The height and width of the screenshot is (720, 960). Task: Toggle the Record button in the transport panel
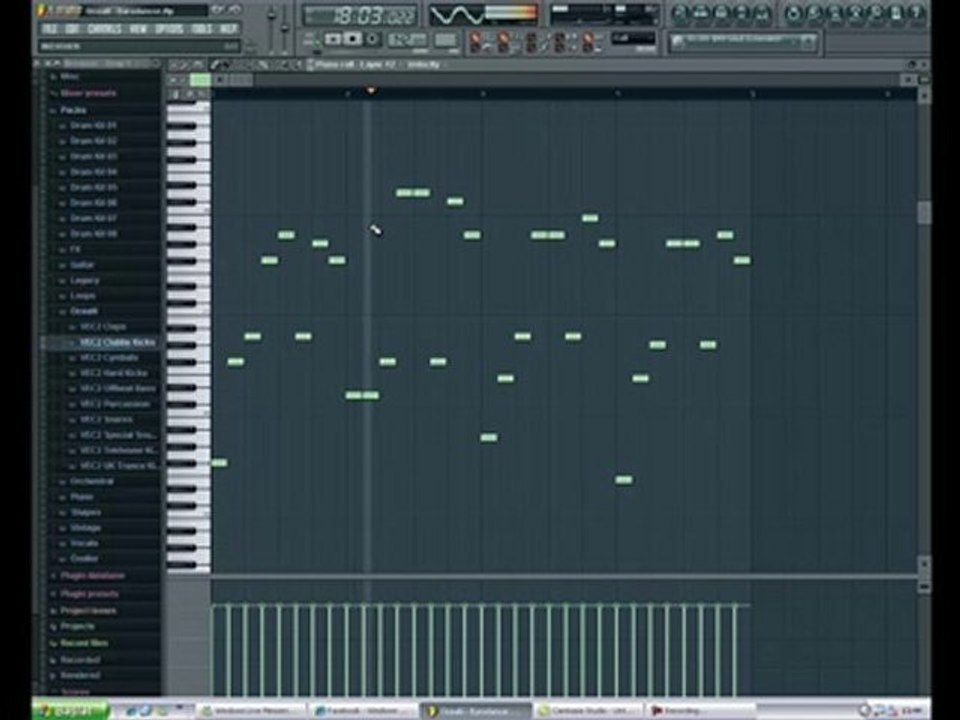click(x=372, y=39)
